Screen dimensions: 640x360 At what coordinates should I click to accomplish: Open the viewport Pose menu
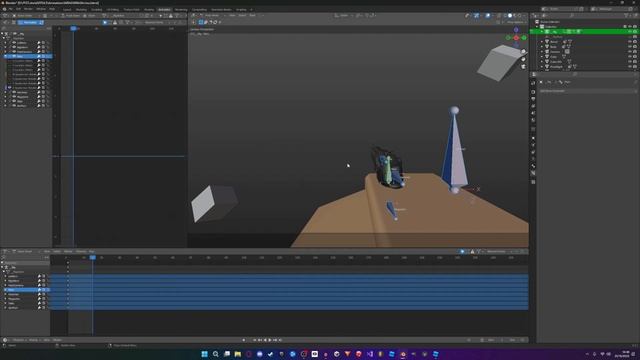click(252, 16)
